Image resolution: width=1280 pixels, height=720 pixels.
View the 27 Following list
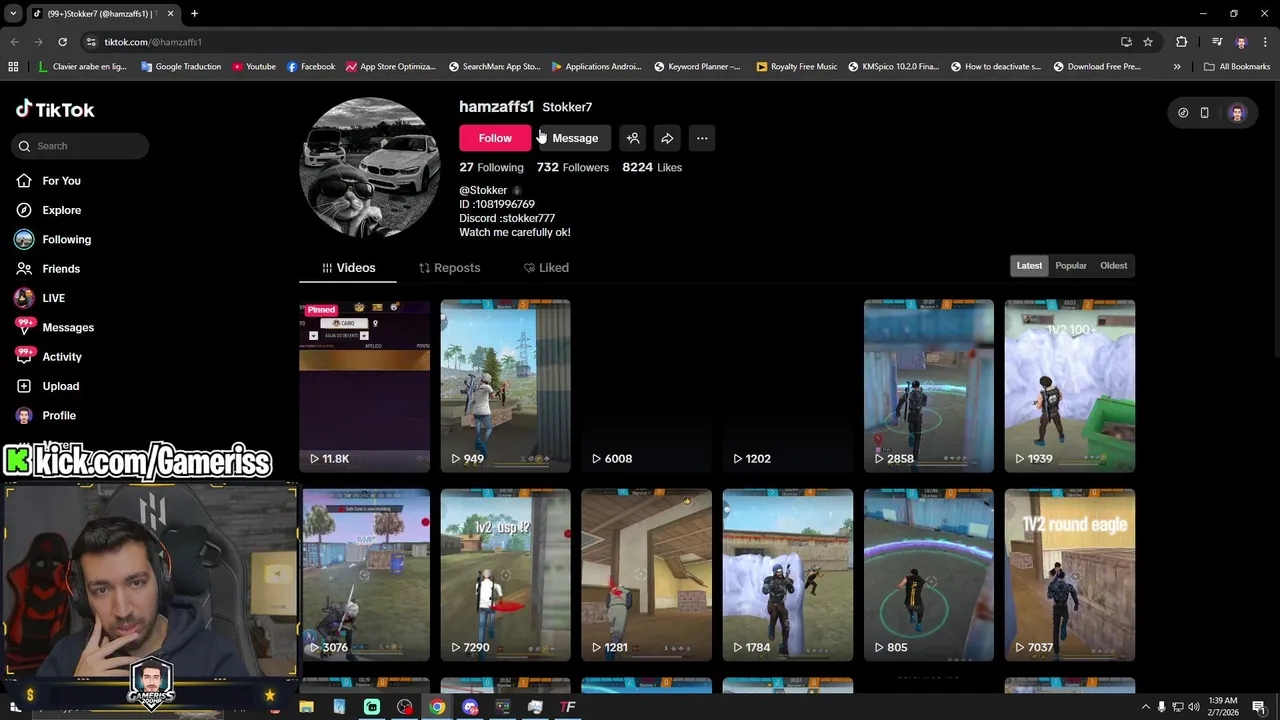point(491,167)
